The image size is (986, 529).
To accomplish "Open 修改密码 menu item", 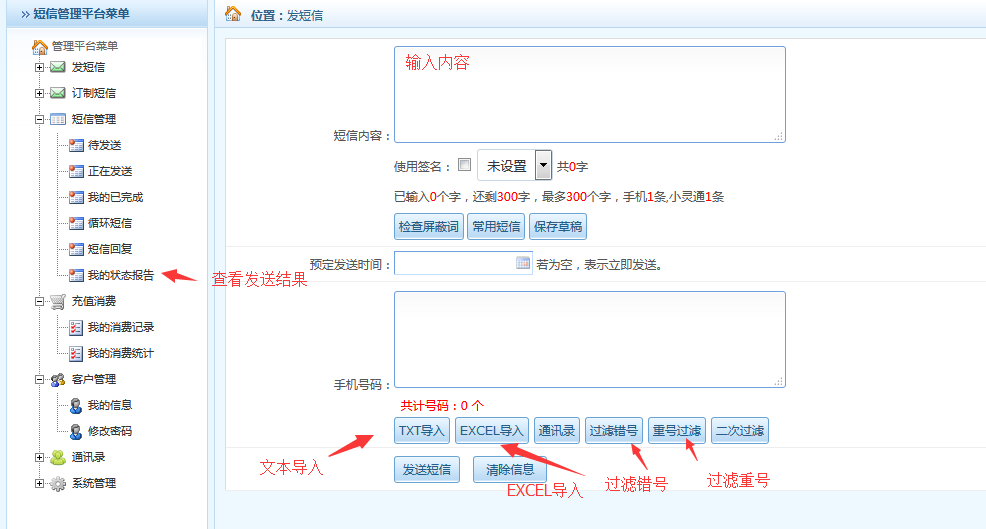I will 110,432.
